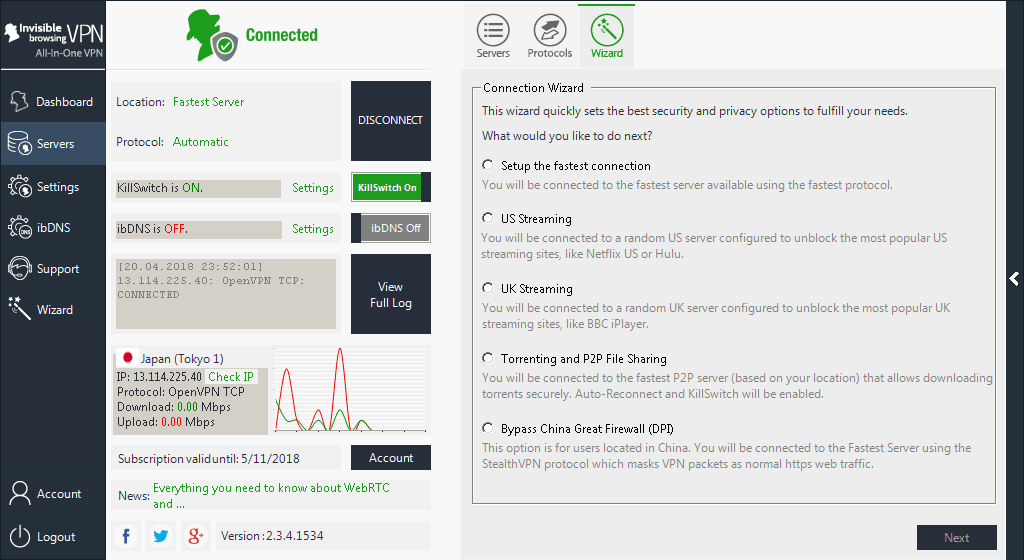The image size is (1024, 560).
Task: Toggle the KillSwitch On switch
Action: (x=391, y=187)
